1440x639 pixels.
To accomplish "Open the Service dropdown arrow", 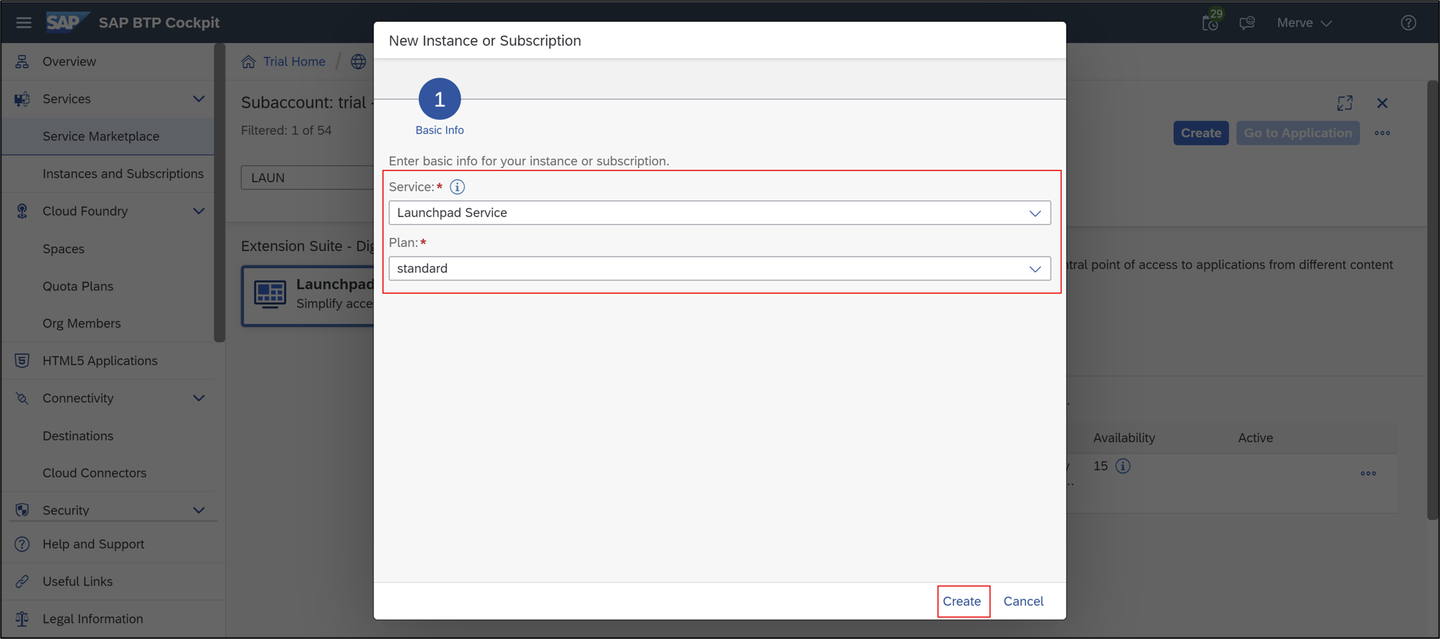I will 1035,213.
